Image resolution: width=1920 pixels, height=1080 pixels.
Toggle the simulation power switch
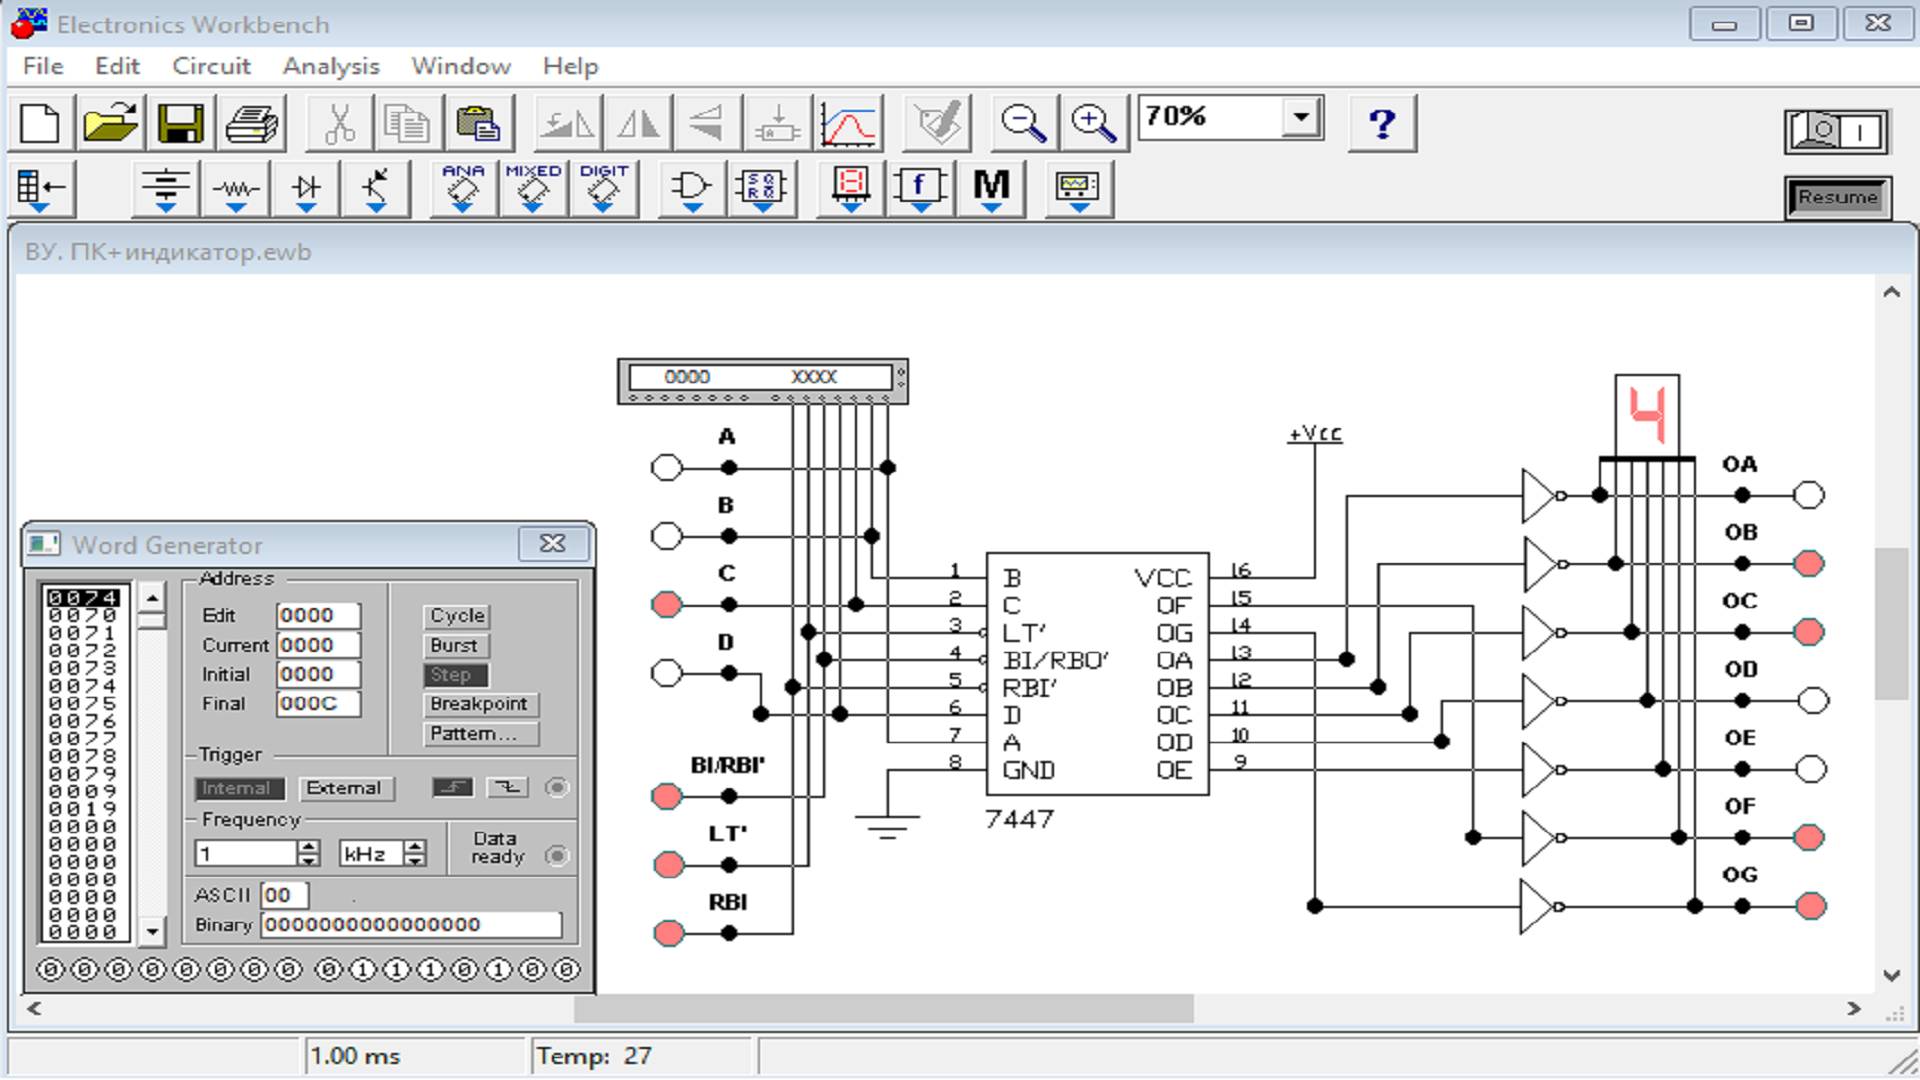coord(1837,131)
